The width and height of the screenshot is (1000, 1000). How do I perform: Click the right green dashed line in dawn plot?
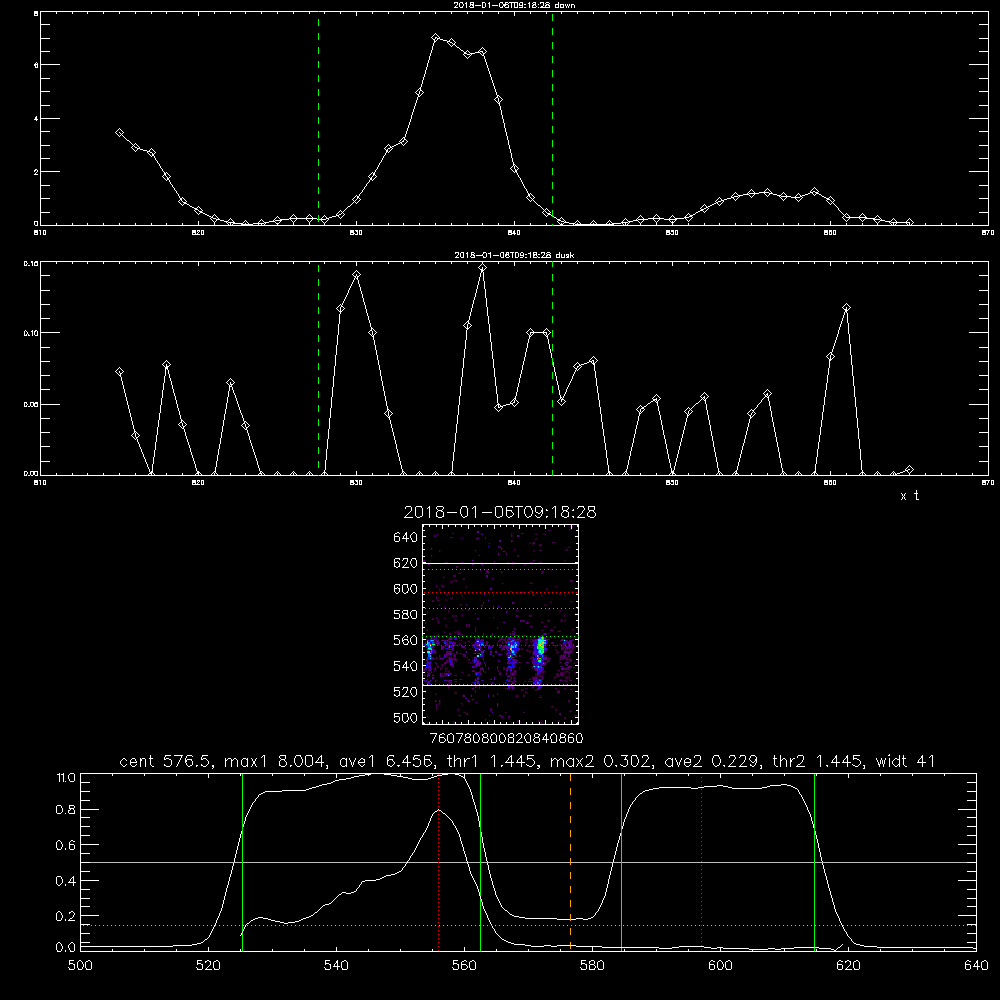tap(552, 118)
